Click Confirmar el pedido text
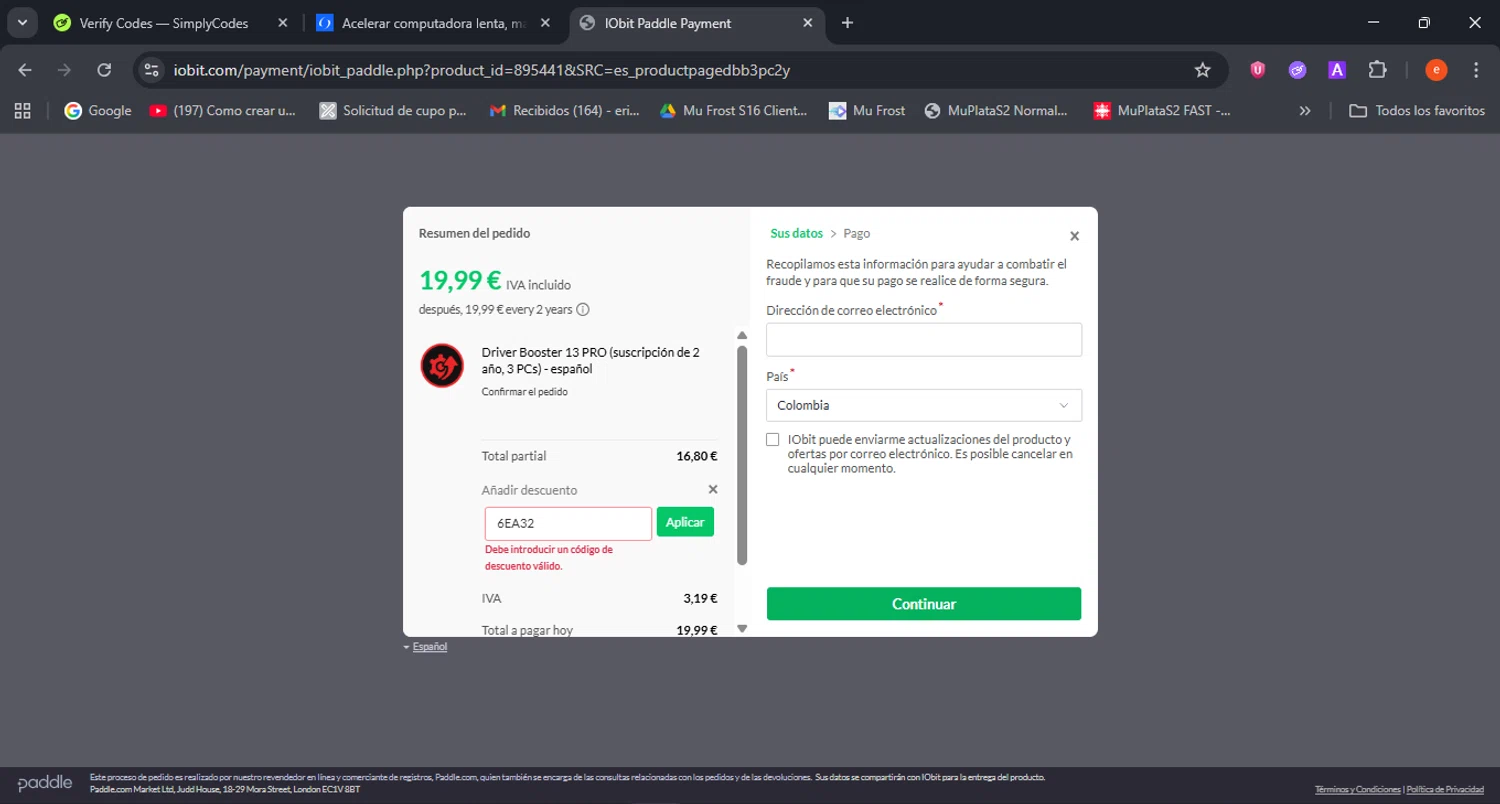The height and width of the screenshot is (804, 1500). tap(525, 392)
